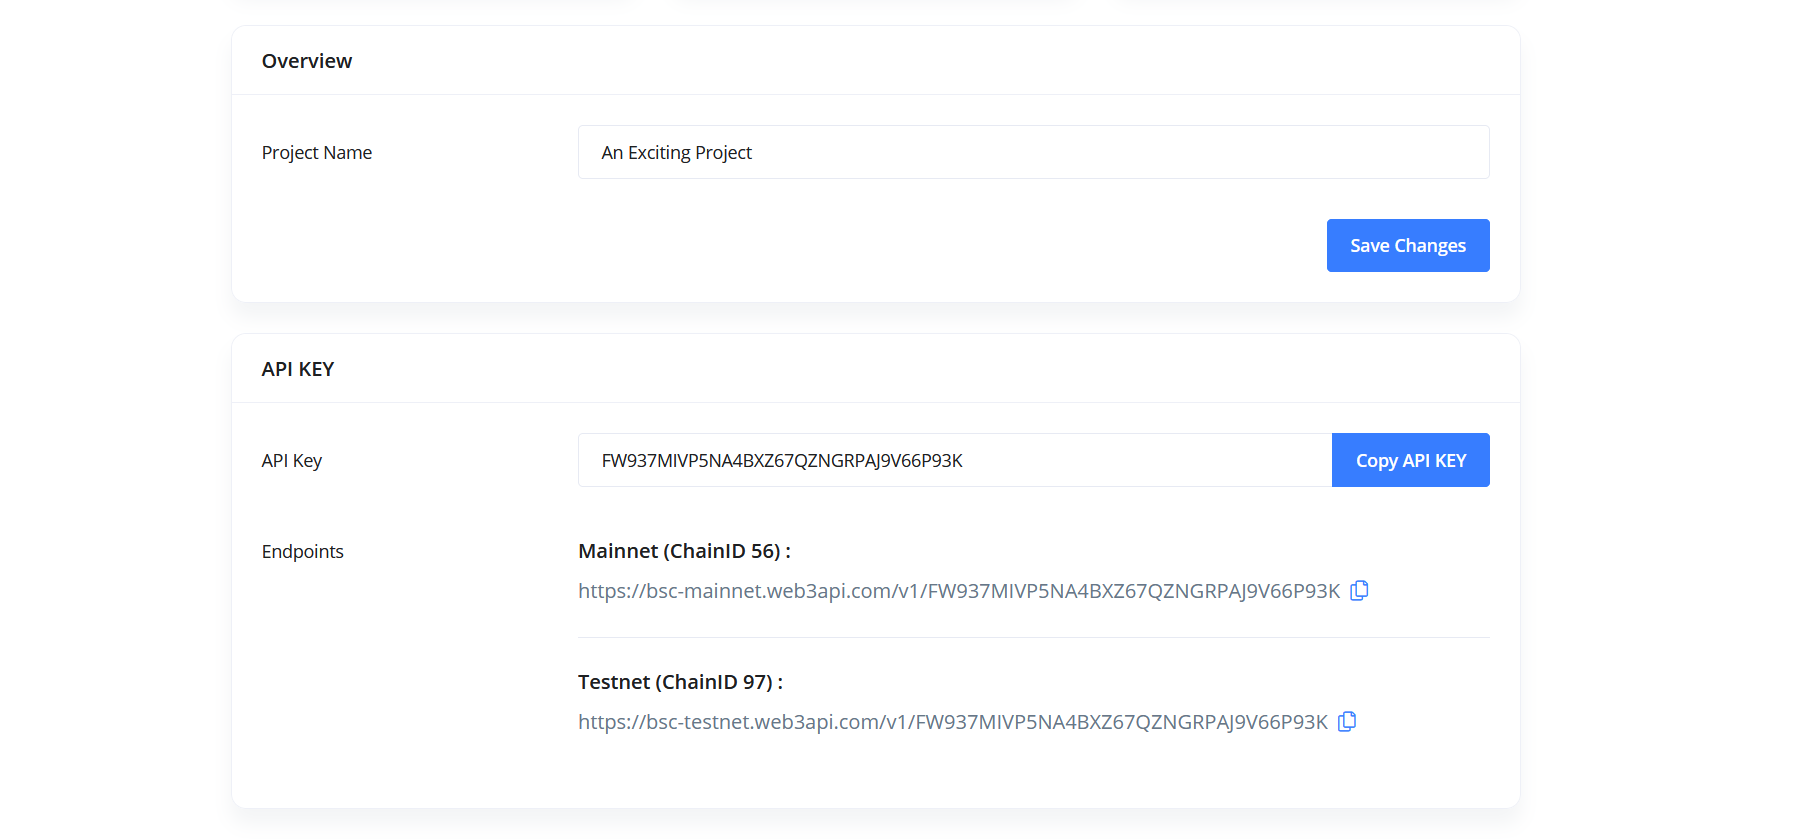Click the API Key field label
The height and width of the screenshot is (839, 1795).
[x=291, y=461]
